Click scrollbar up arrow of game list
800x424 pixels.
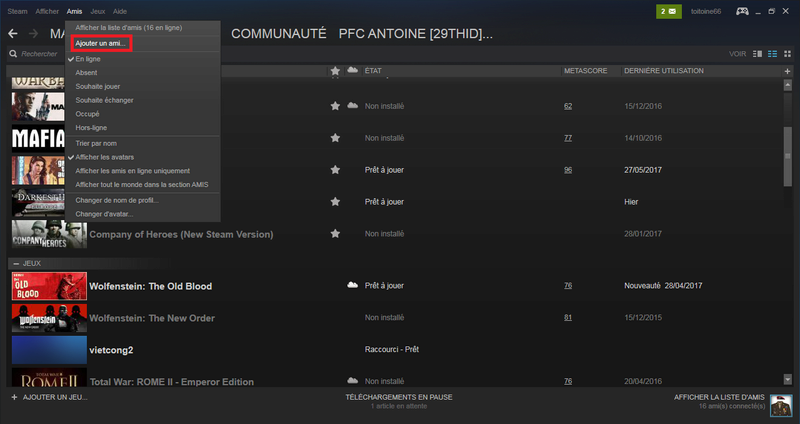click(x=788, y=85)
